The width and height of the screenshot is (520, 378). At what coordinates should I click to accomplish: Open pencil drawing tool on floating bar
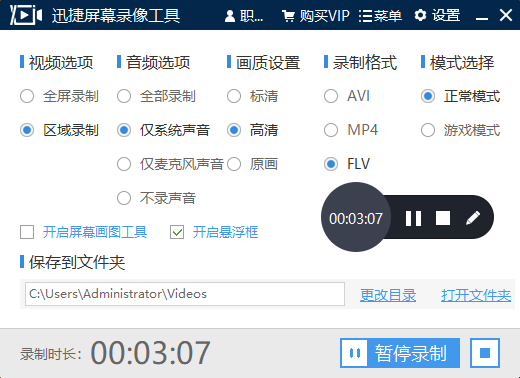(473, 218)
